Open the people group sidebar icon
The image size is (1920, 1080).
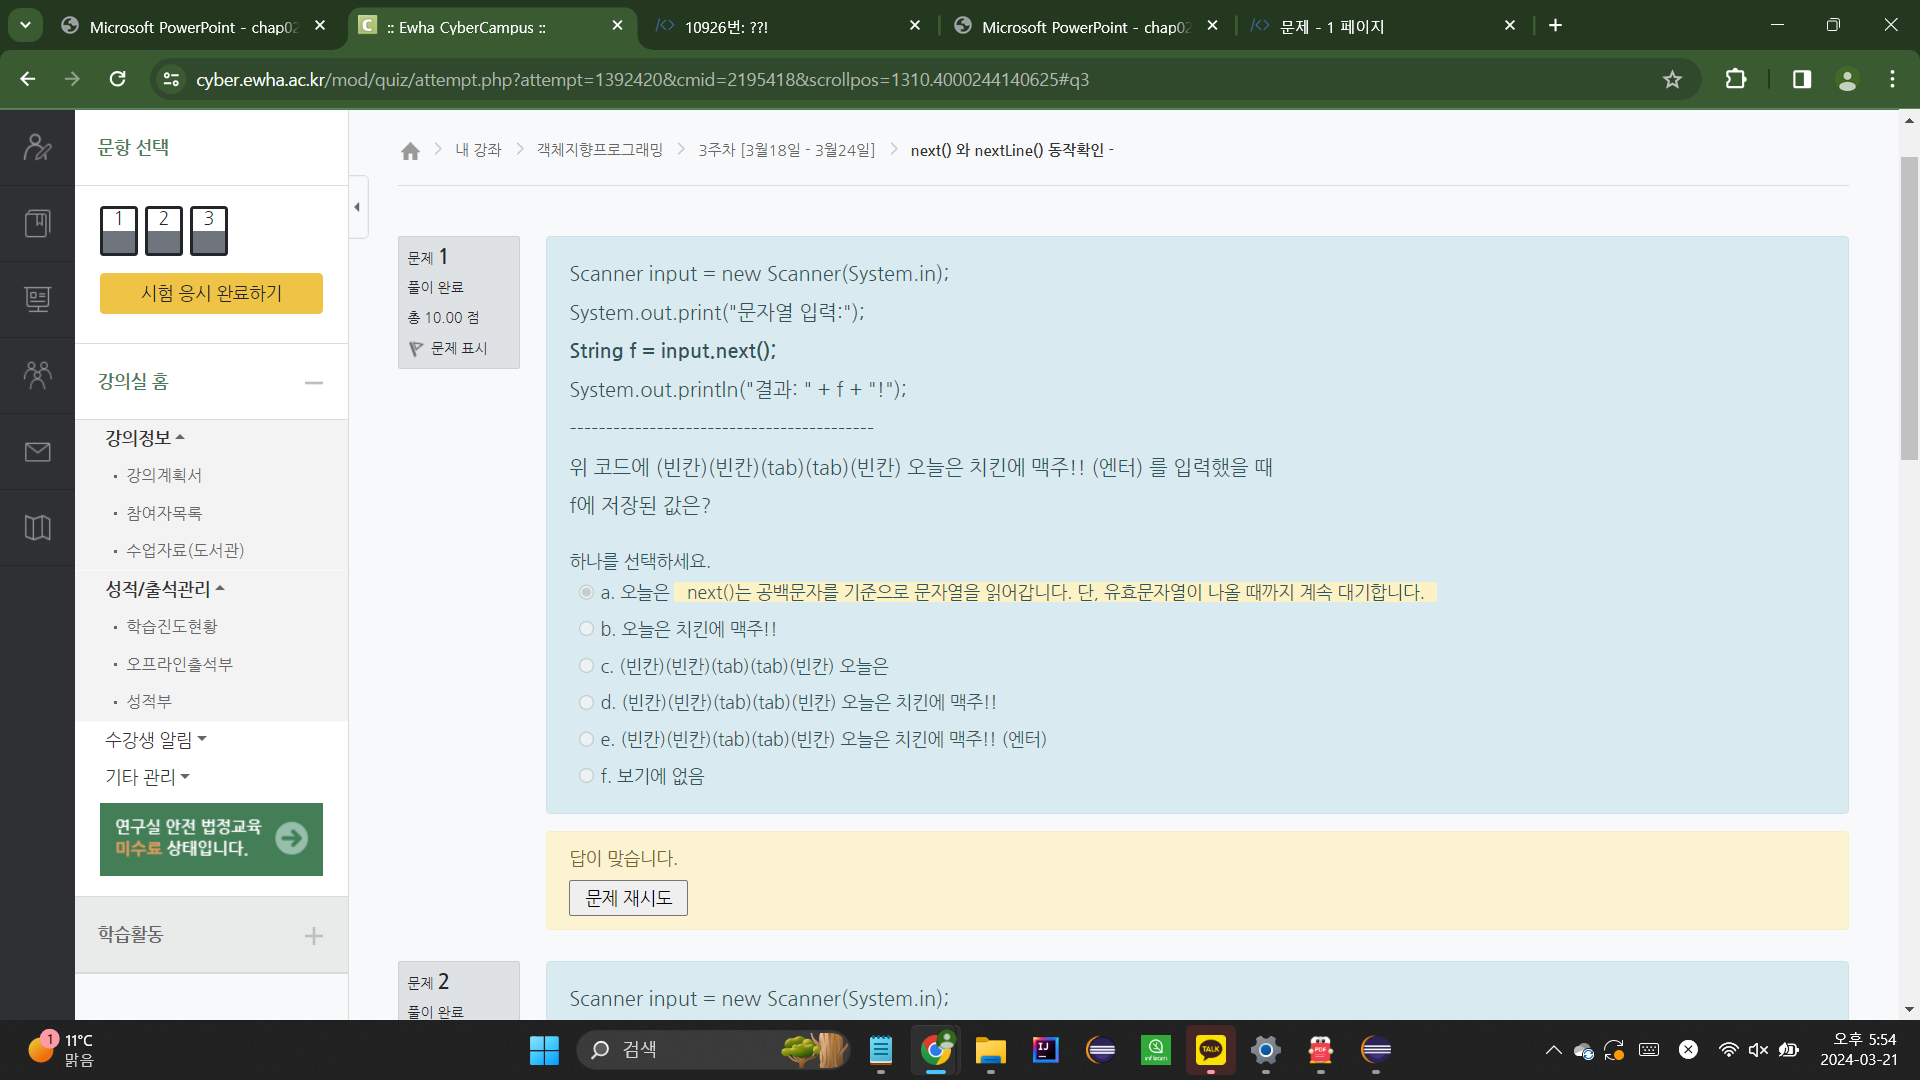click(37, 375)
